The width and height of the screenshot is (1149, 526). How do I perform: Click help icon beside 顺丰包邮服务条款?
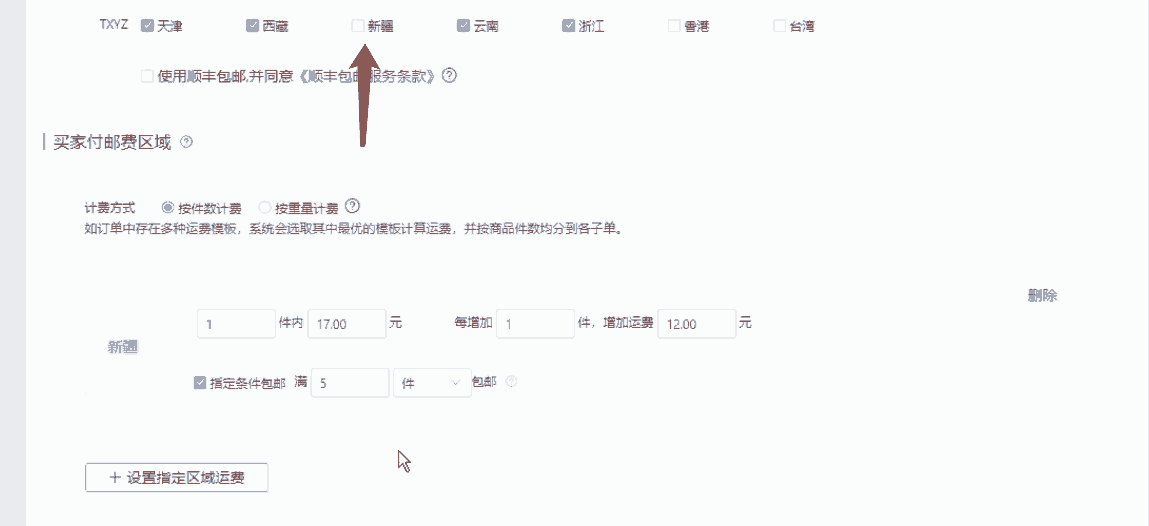click(x=450, y=75)
